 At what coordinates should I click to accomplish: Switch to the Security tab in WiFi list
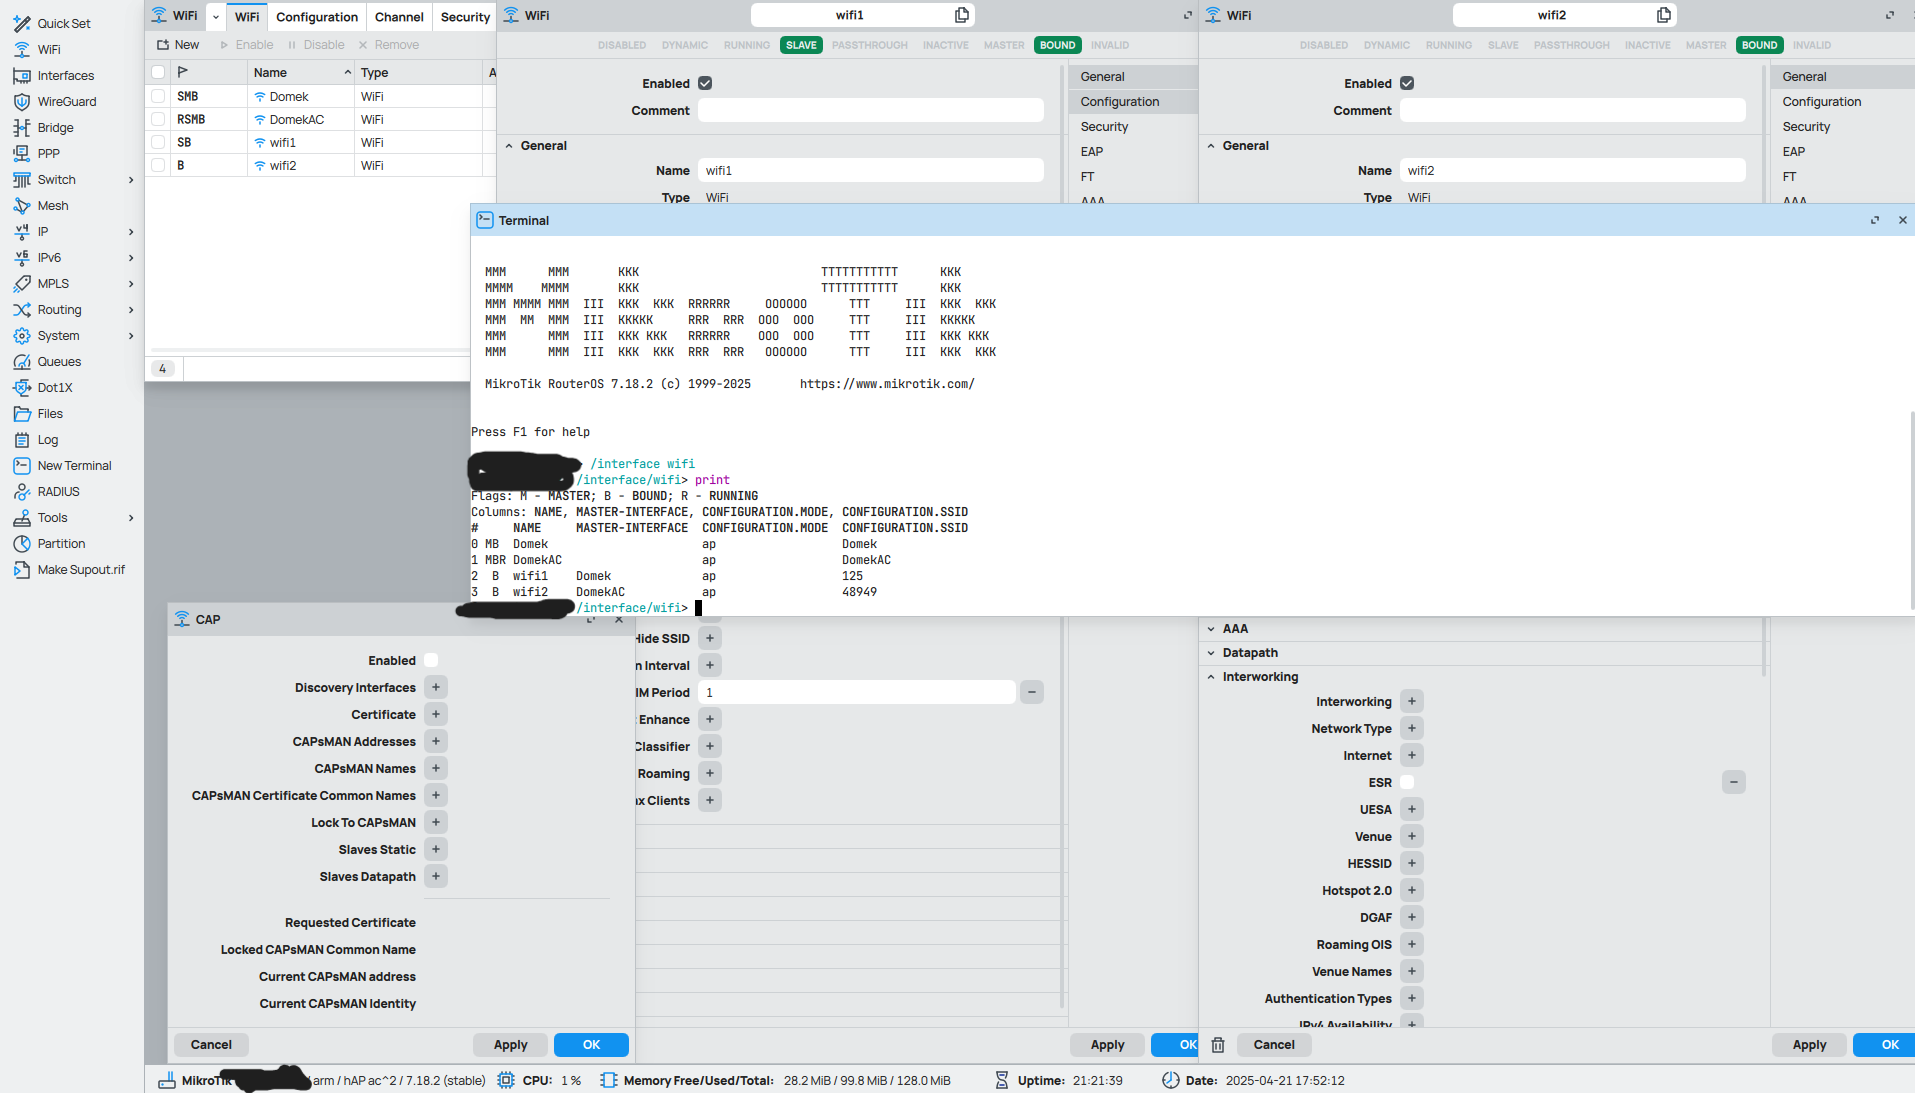click(x=465, y=17)
